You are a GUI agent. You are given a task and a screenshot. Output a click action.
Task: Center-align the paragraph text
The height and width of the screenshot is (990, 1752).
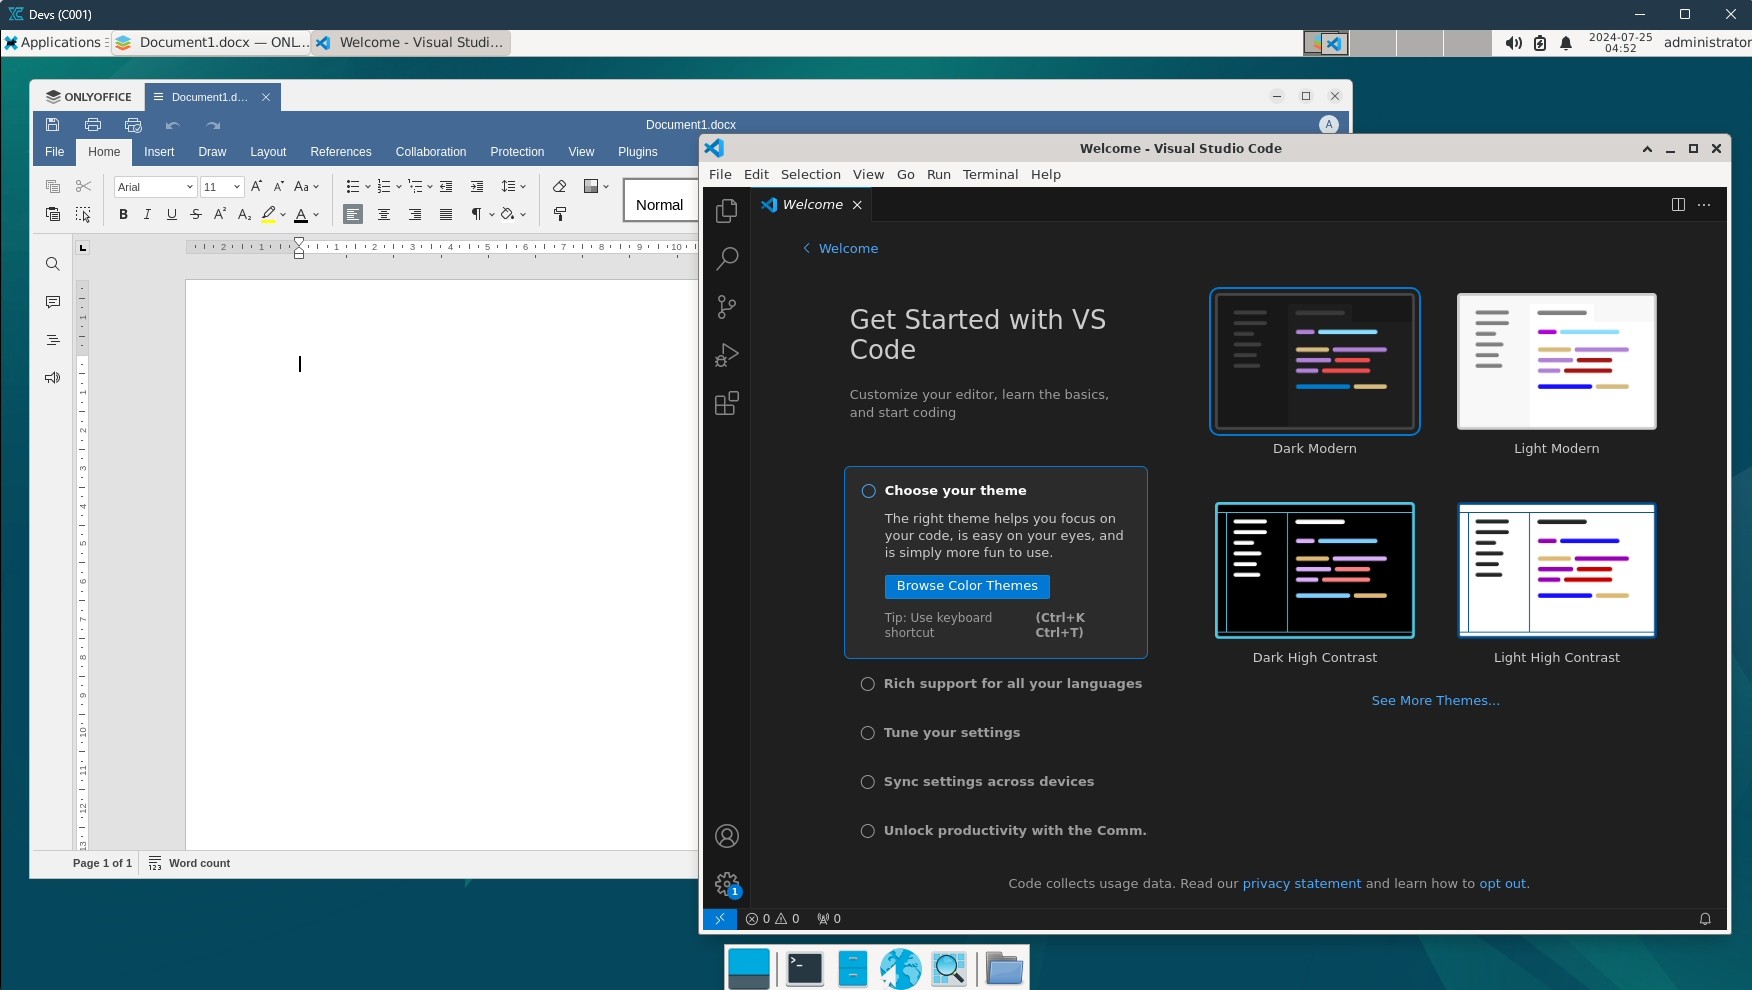384,214
